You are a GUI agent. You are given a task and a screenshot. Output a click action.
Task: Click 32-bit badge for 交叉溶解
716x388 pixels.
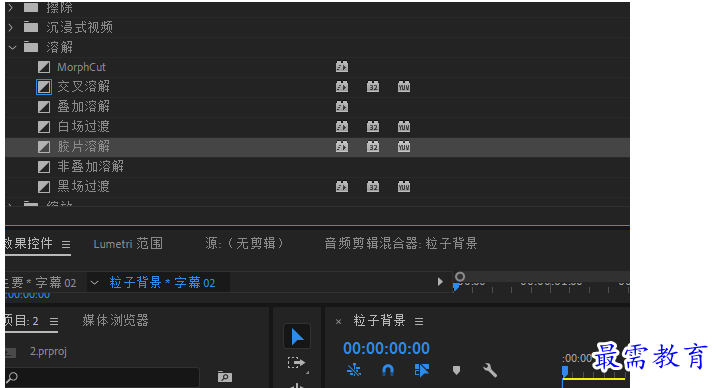click(373, 87)
